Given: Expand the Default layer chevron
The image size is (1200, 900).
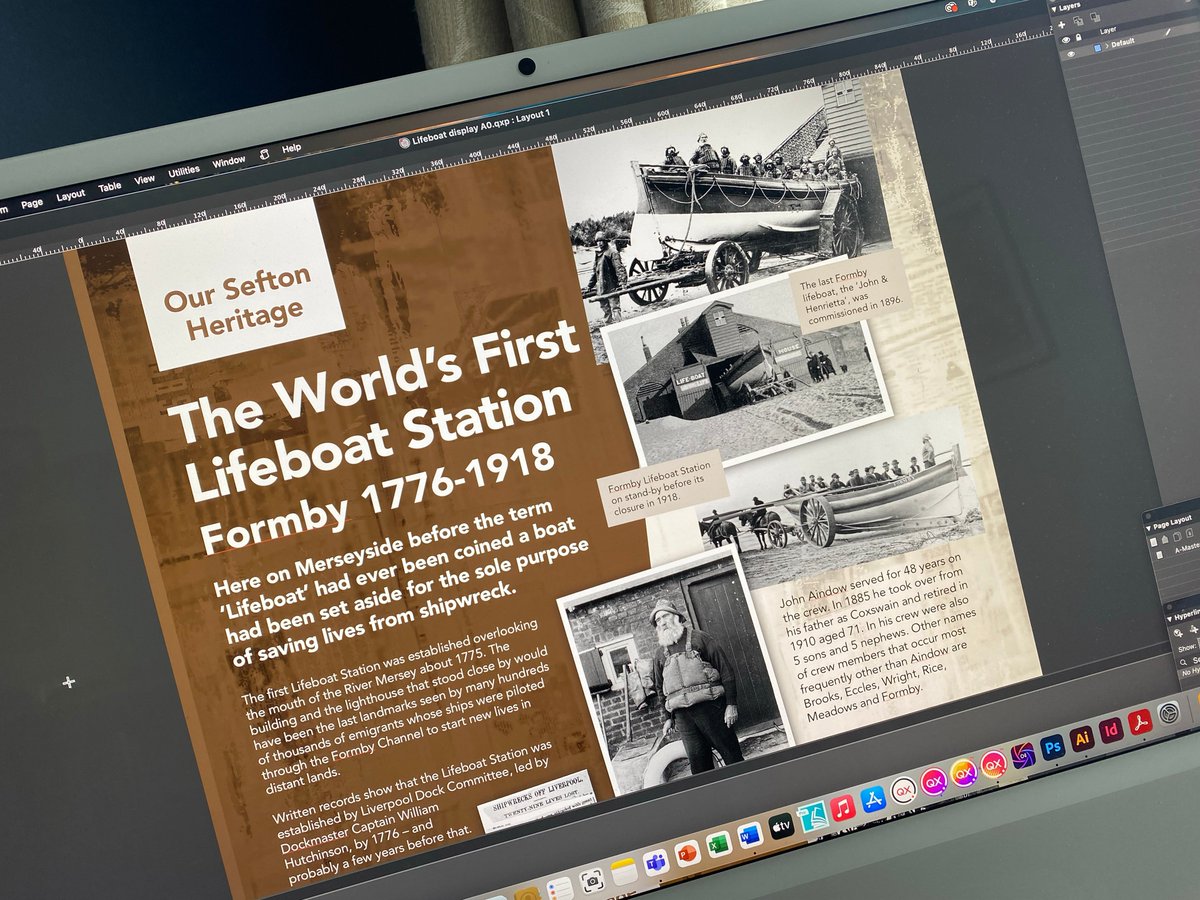Looking at the screenshot, I should point(1107,46).
